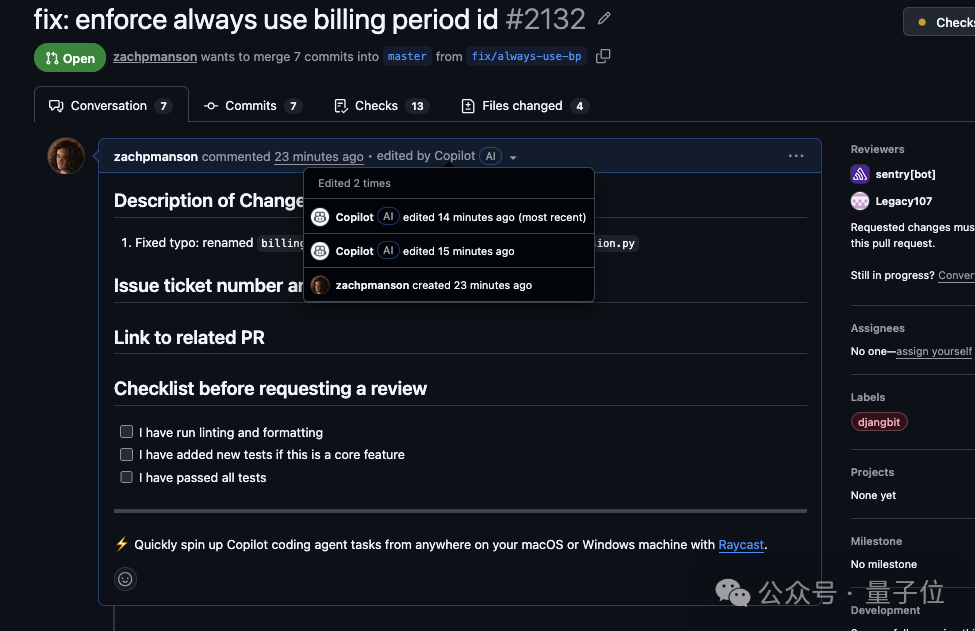
Task: Check 'I have added new tests' item
Action: tap(126, 454)
